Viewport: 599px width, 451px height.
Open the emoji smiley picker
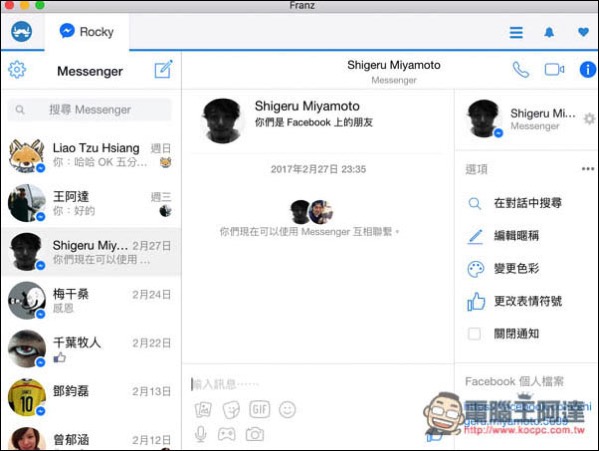[287, 410]
